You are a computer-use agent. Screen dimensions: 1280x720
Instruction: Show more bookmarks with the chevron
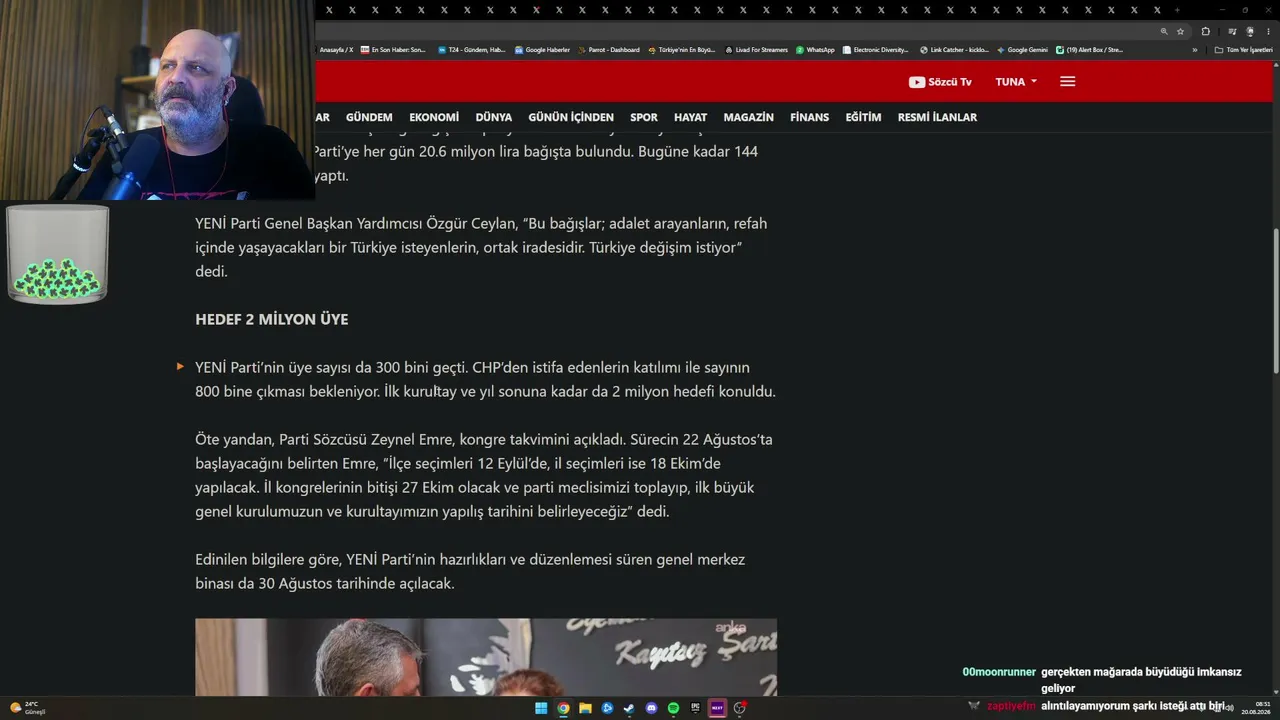1194,50
